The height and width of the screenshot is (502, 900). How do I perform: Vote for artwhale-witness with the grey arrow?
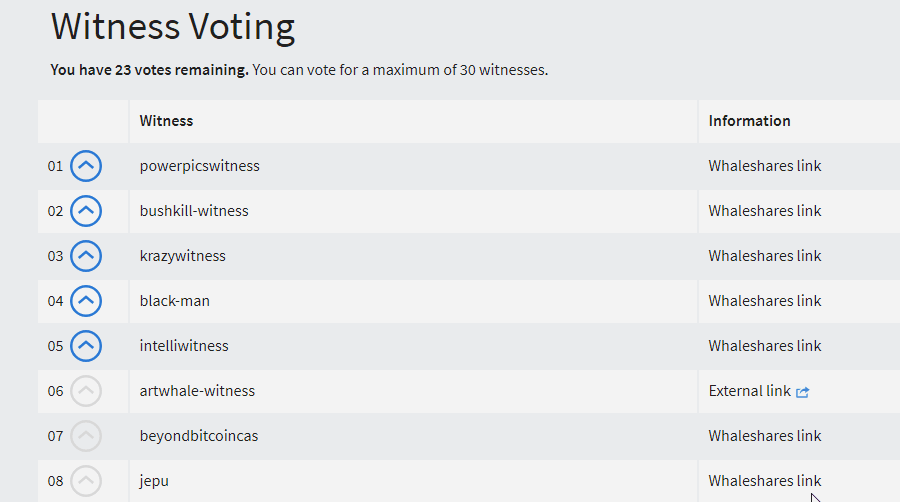(86, 391)
